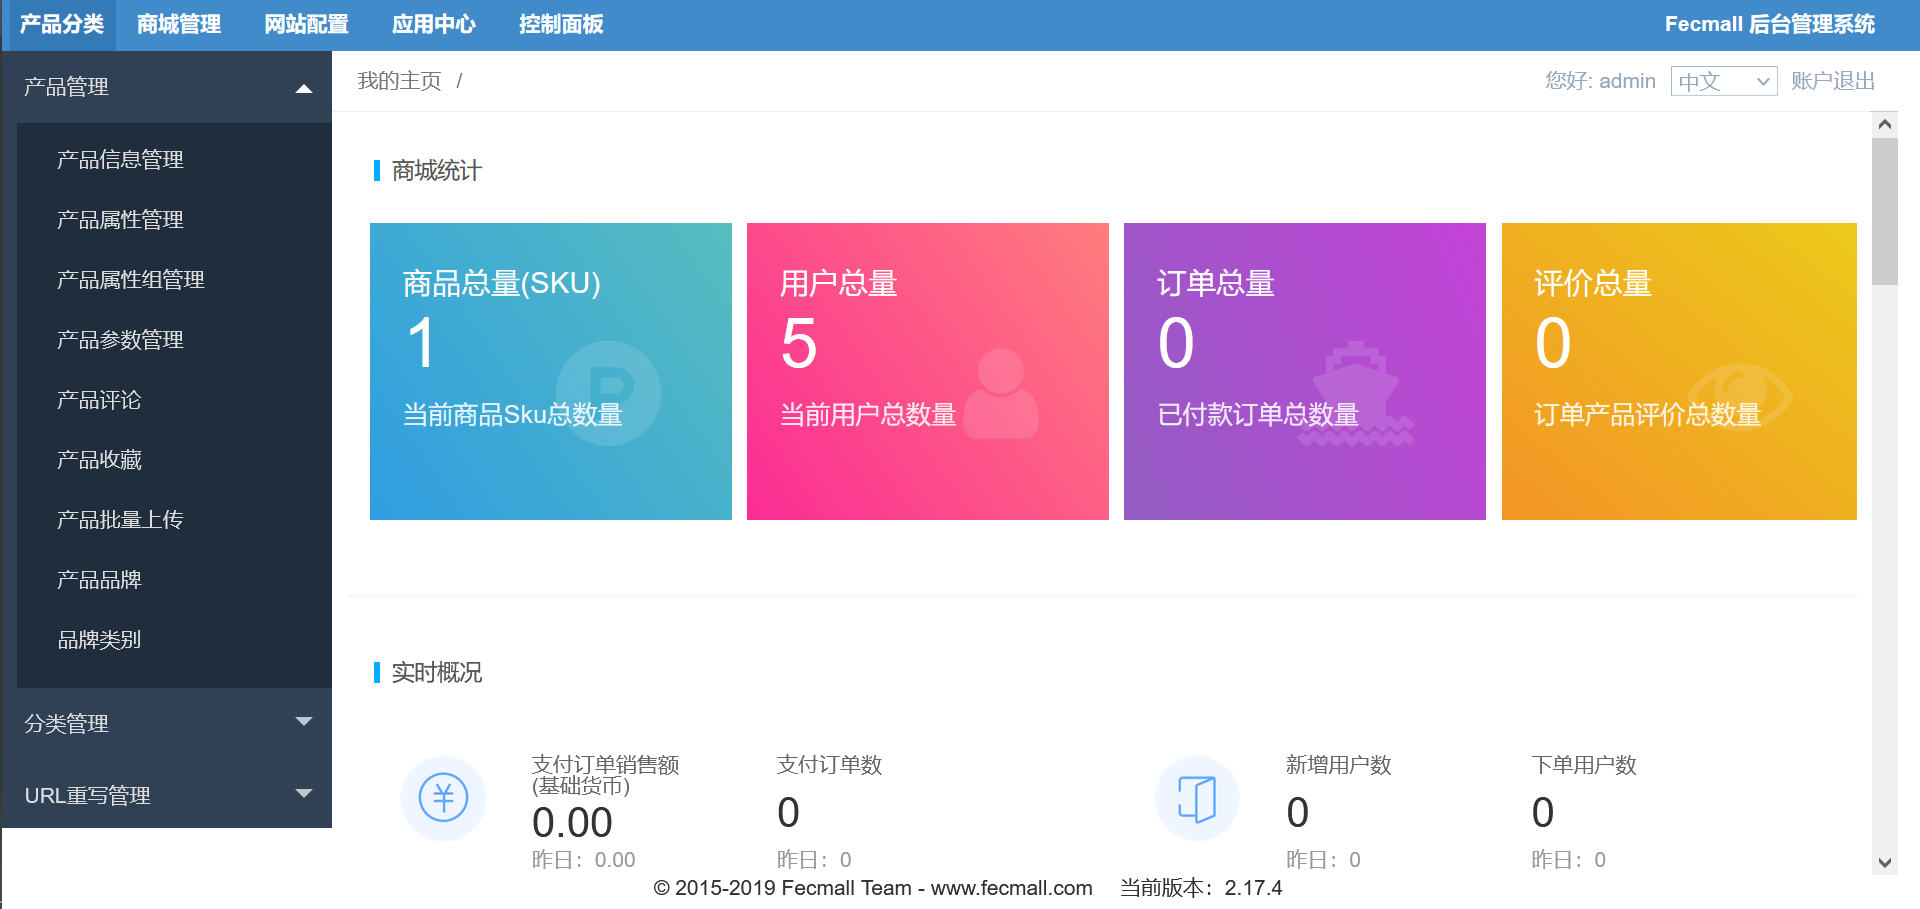Click the vertical scrollbar thumb
Image resolution: width=1920 pixels, height=909 pixels.
(1885, 212)
